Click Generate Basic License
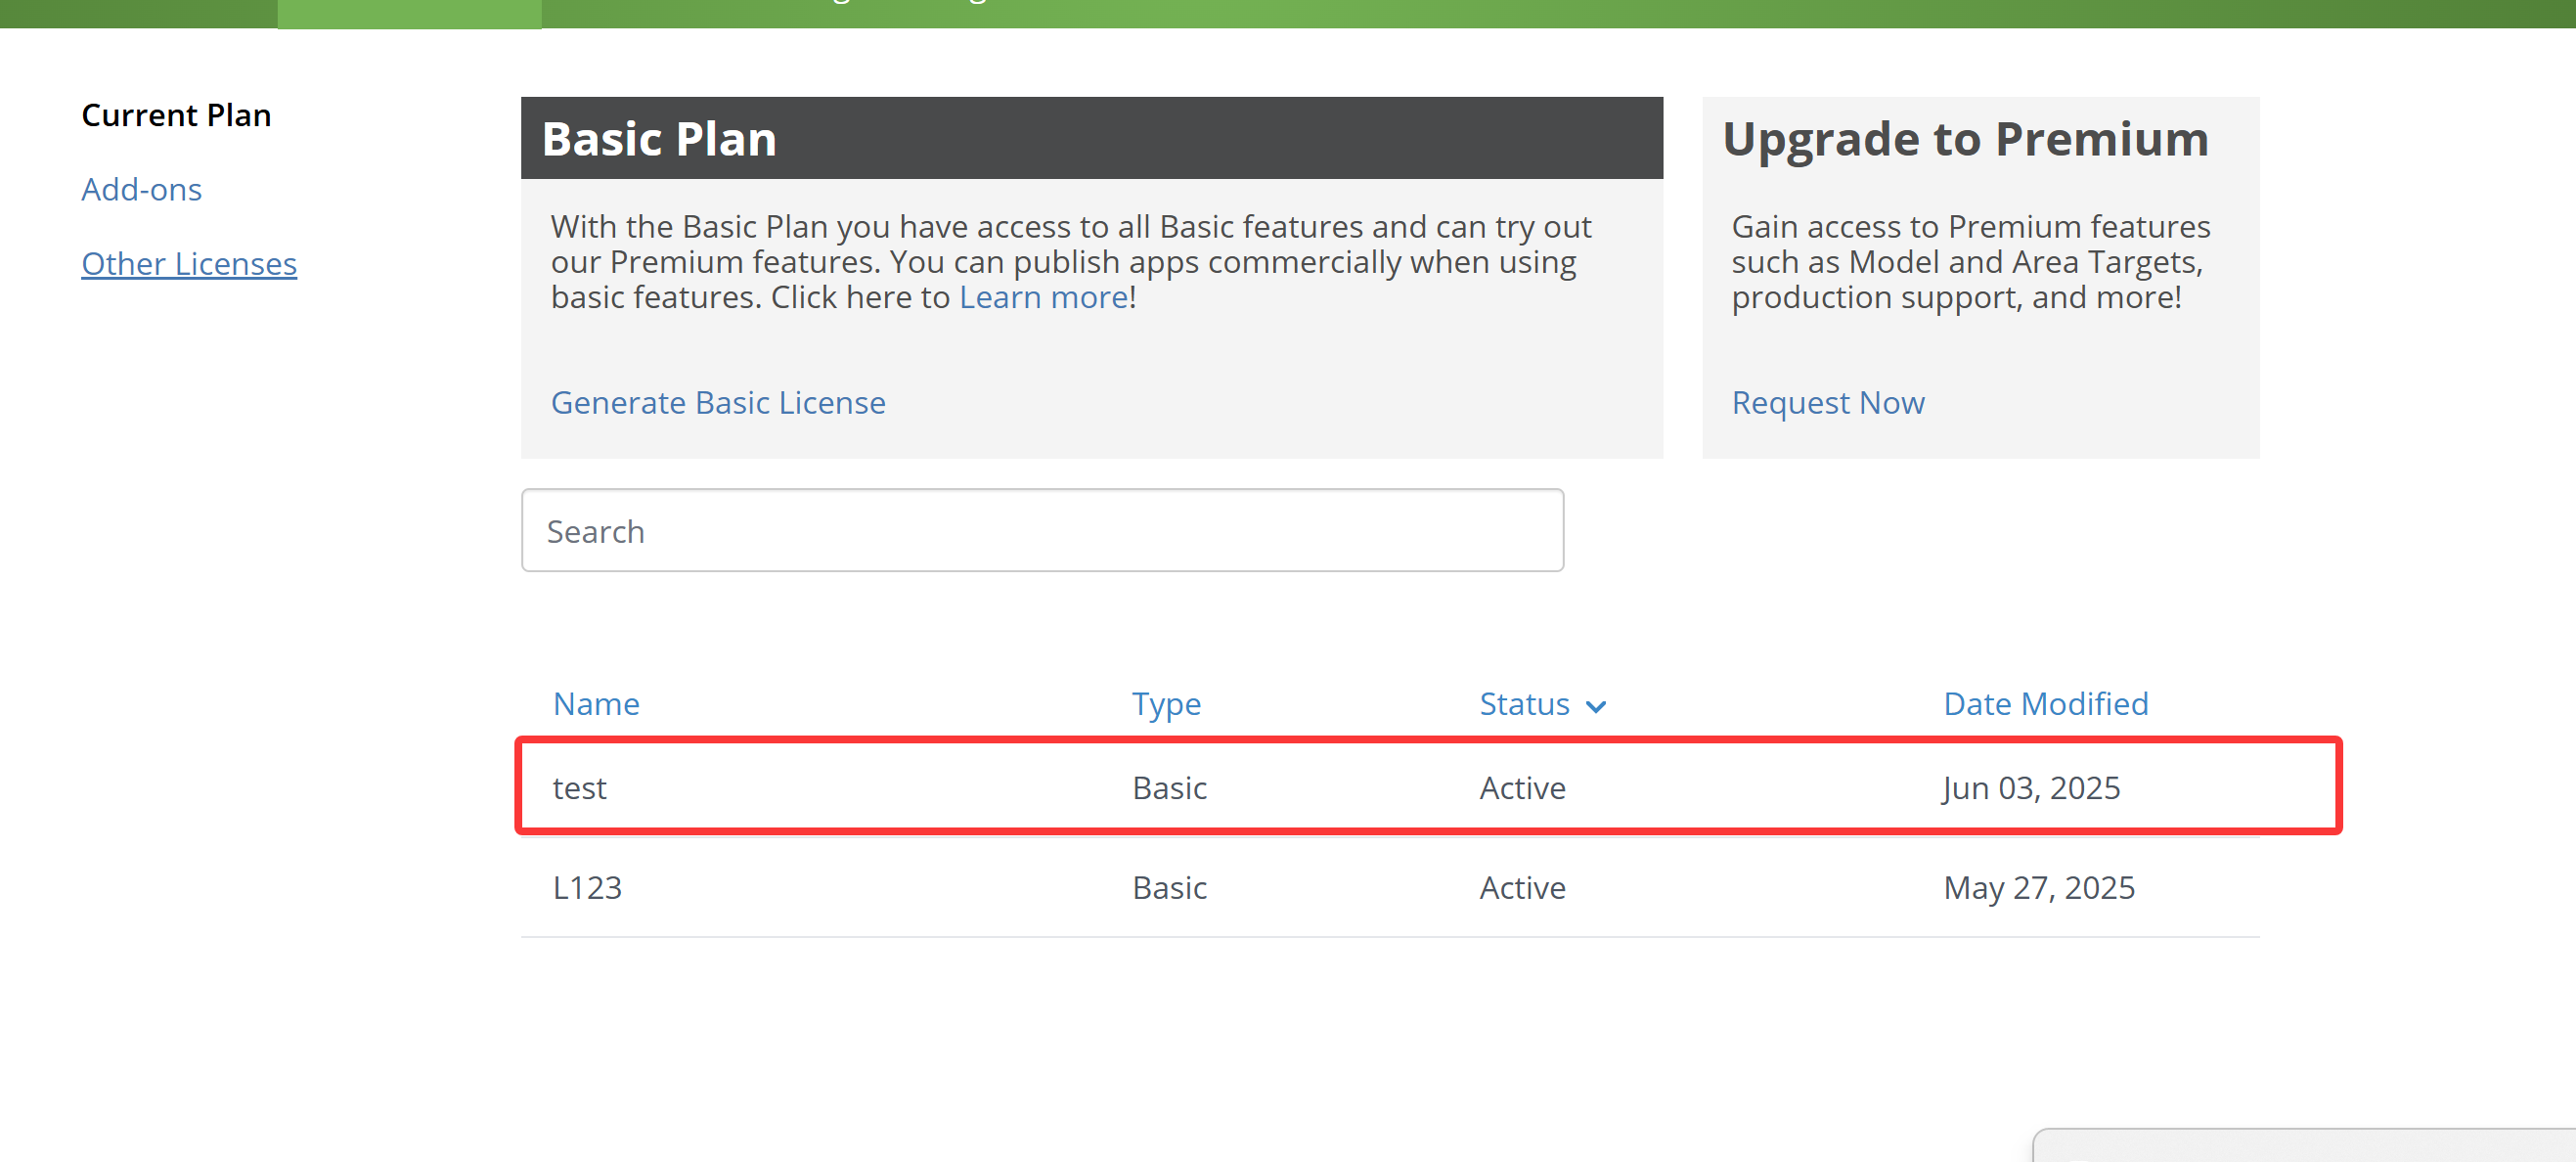The image size is (2576, 1162). point(717,402)
